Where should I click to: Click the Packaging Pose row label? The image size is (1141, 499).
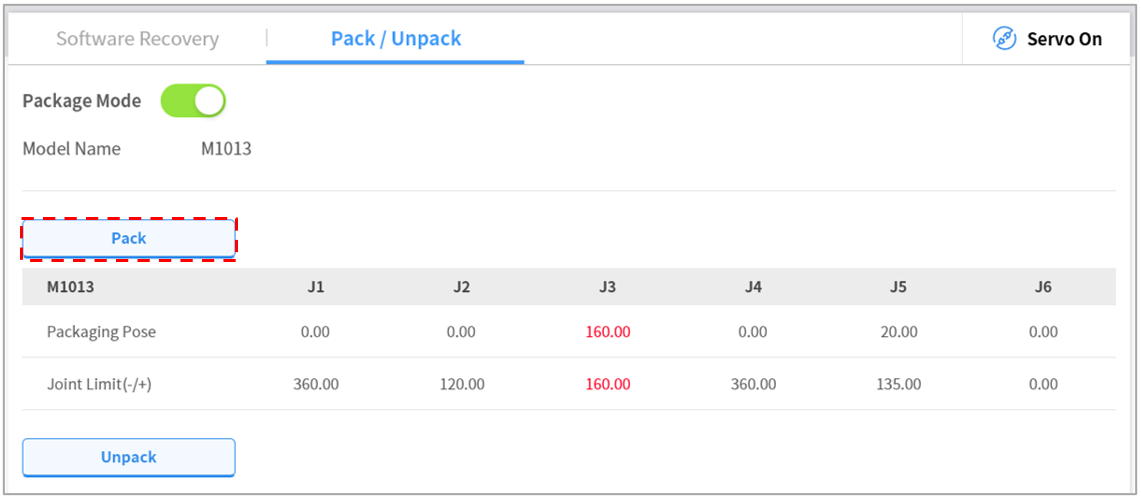101,332
